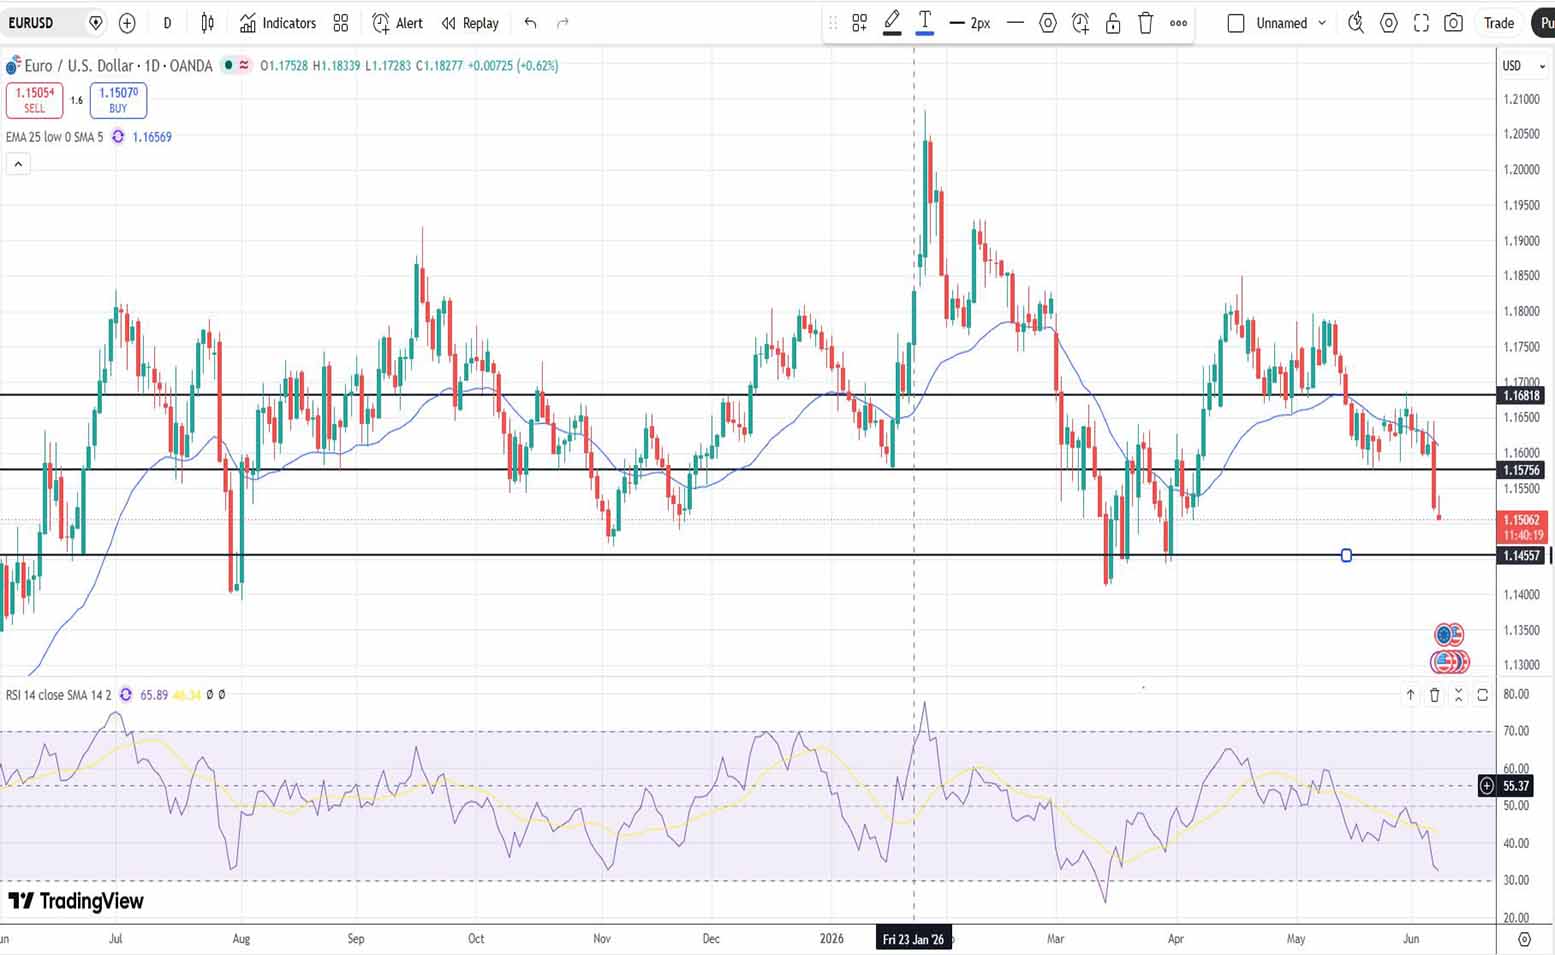Open the USD currency dropdown on price scale
This screenshot has height=955, width=1555.
coord(1523,66)
